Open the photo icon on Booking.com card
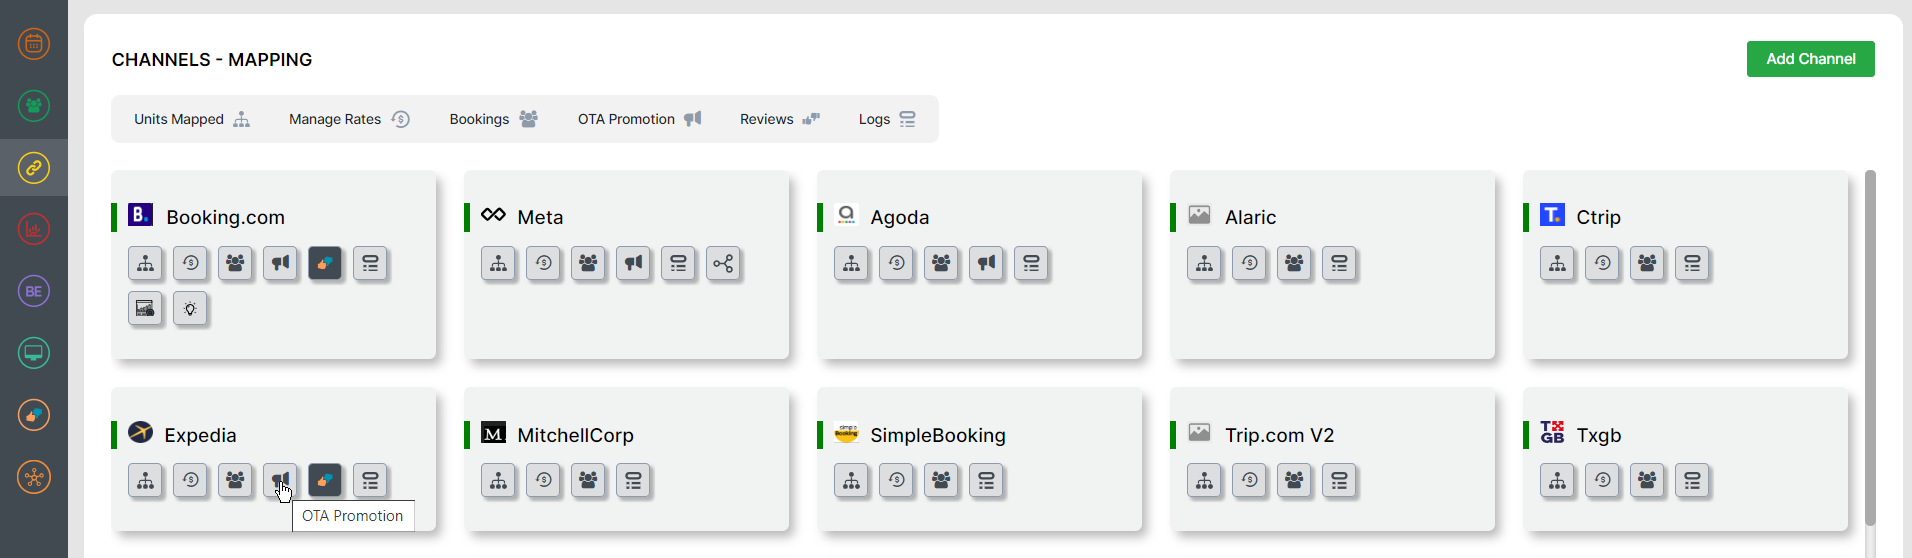Screen dimensions: 1912x558 146,308
